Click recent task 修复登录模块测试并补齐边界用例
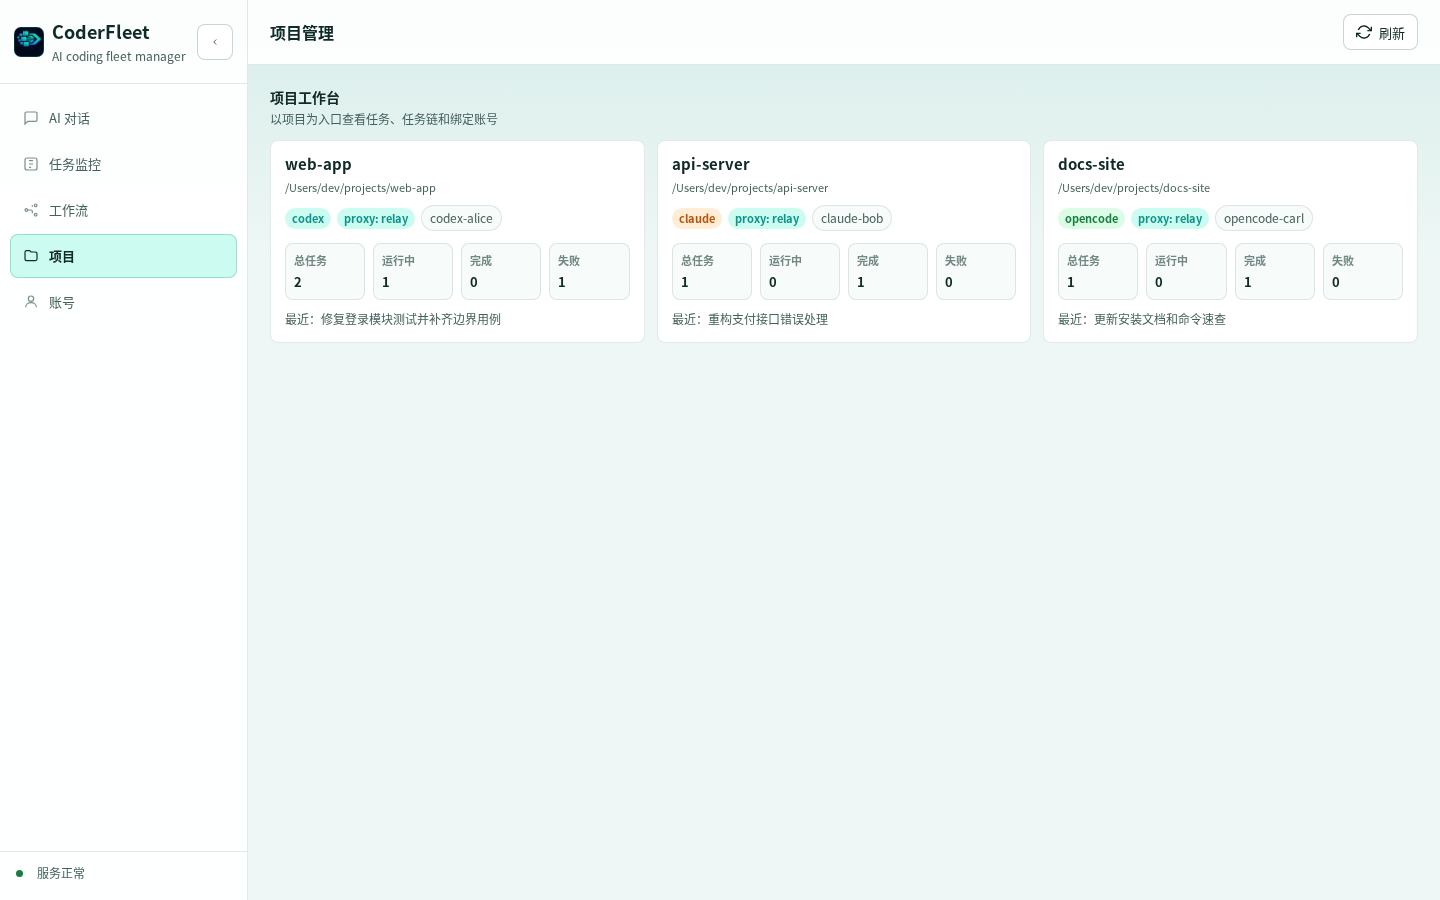Screen dimensions: 1440x900 tap(411, 319)
